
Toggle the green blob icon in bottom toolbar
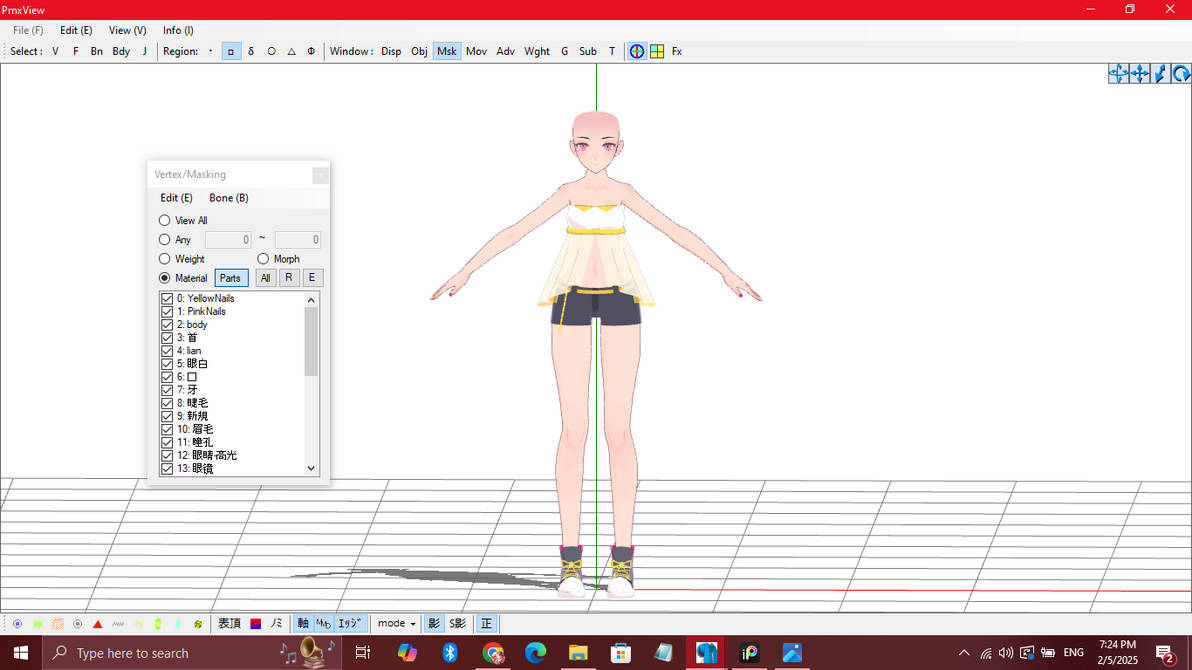[37, 624]
